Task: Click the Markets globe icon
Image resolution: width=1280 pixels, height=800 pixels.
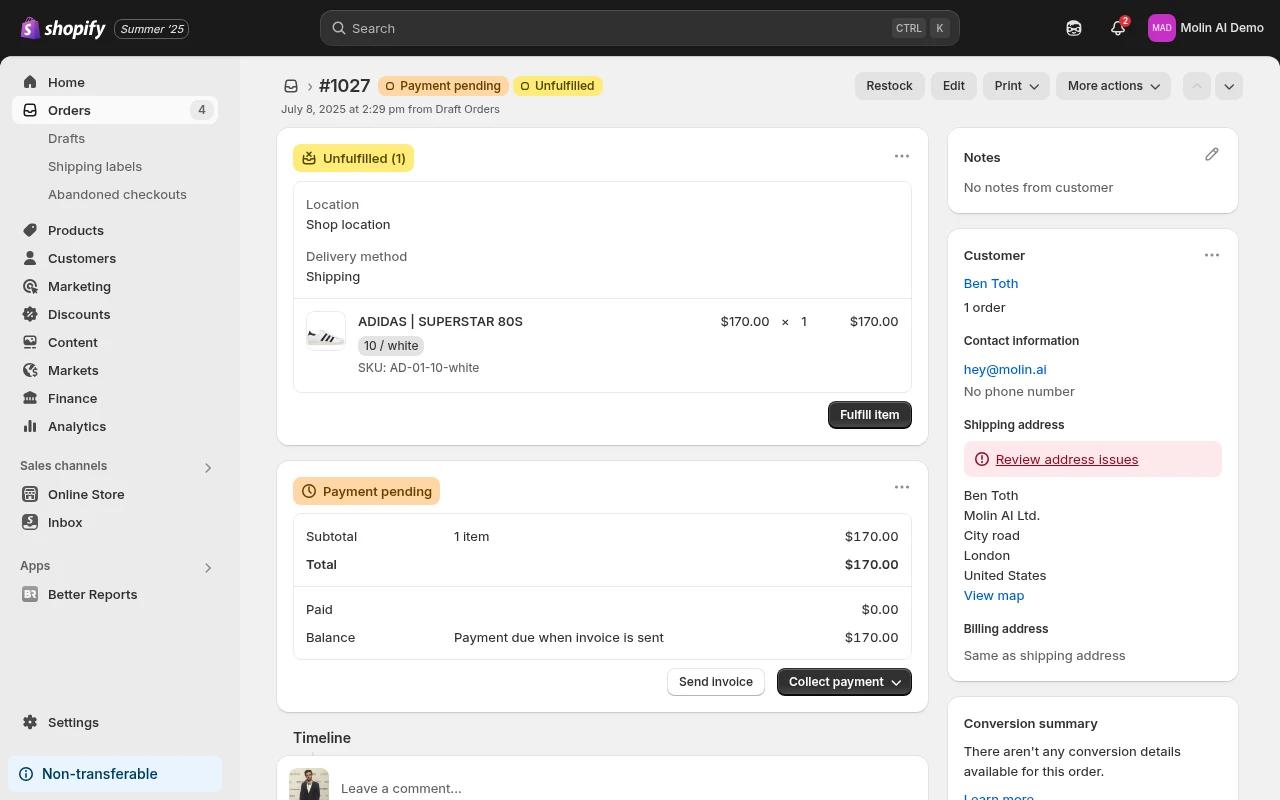Action: (x=30, y=370)
